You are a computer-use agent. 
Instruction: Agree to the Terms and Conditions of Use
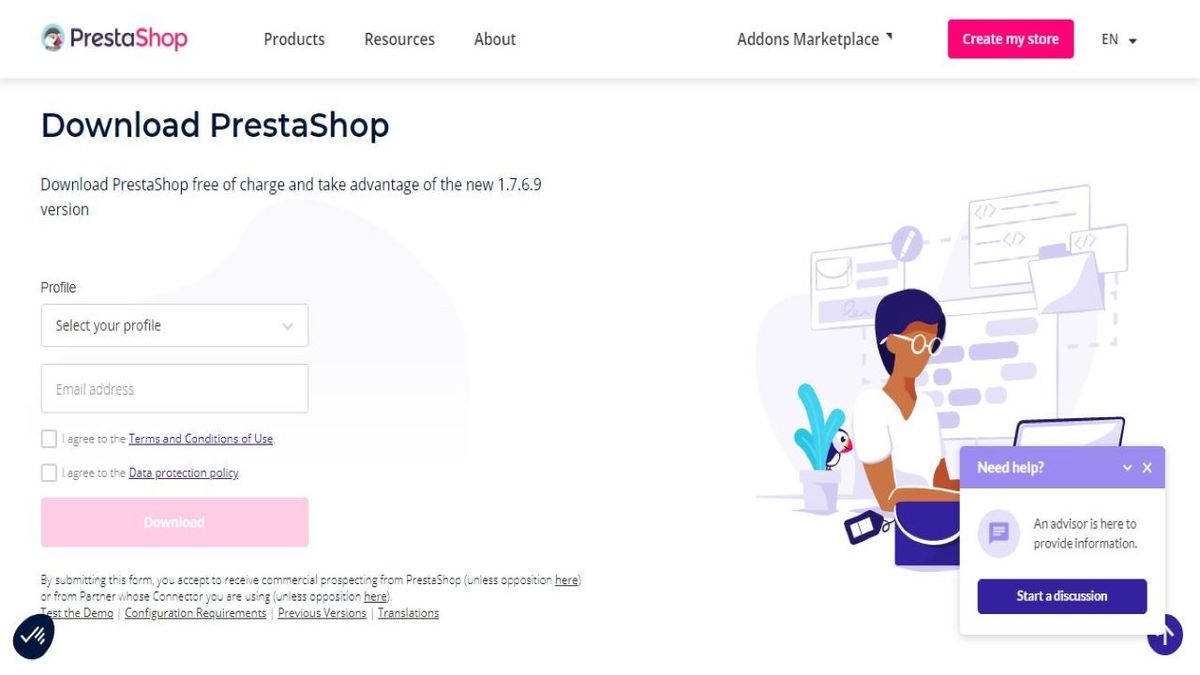pos(48,438)
